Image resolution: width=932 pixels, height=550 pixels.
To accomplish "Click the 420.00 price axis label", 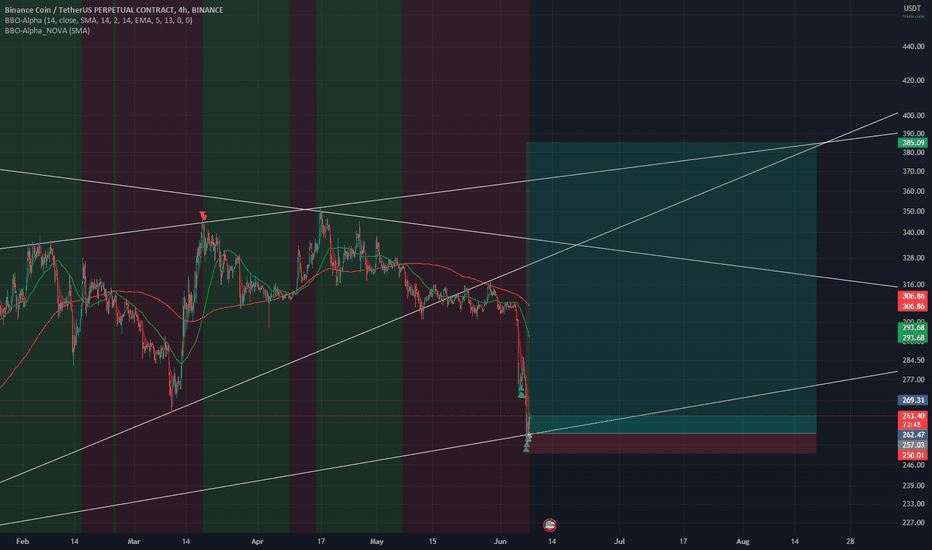I will tap(912, 80).
